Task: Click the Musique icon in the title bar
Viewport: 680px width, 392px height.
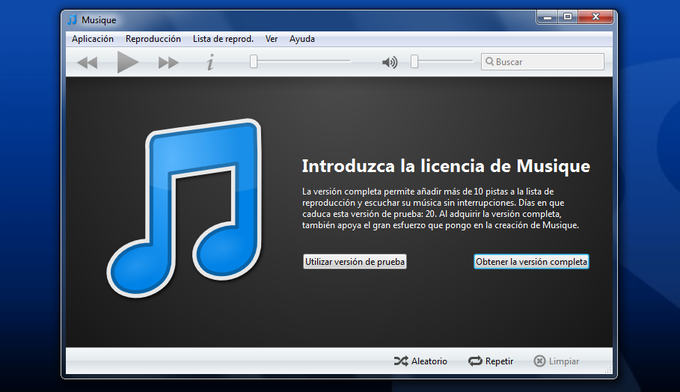Action: [x=72, y=20]
